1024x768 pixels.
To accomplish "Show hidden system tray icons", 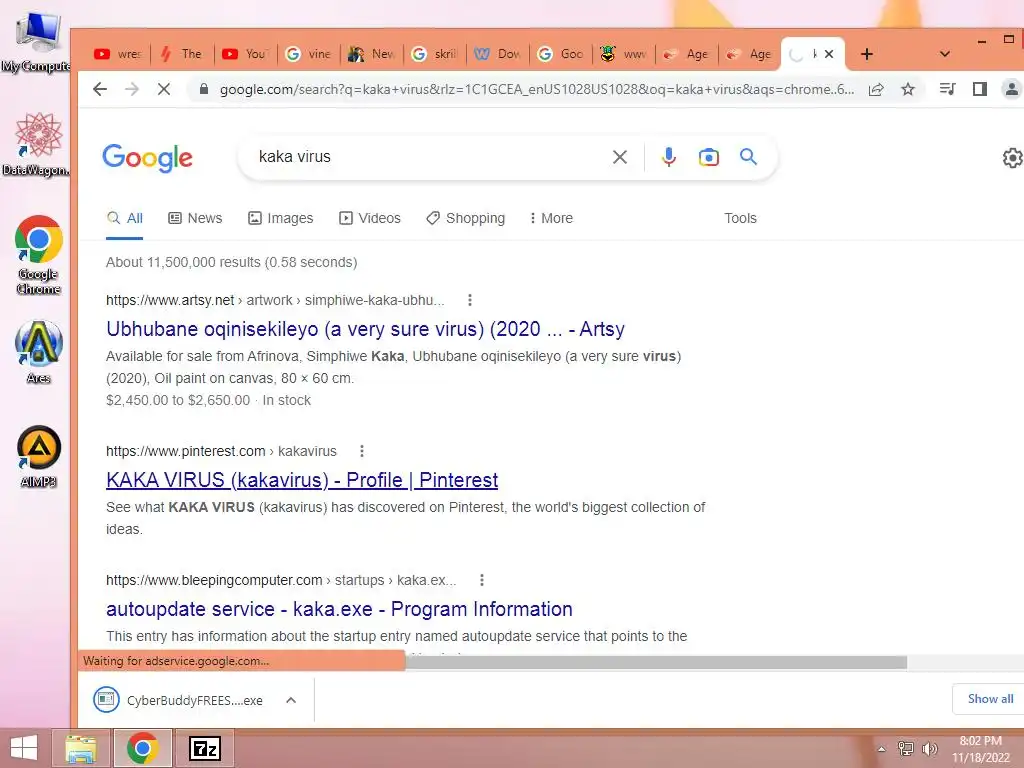I will pos(881,749).
